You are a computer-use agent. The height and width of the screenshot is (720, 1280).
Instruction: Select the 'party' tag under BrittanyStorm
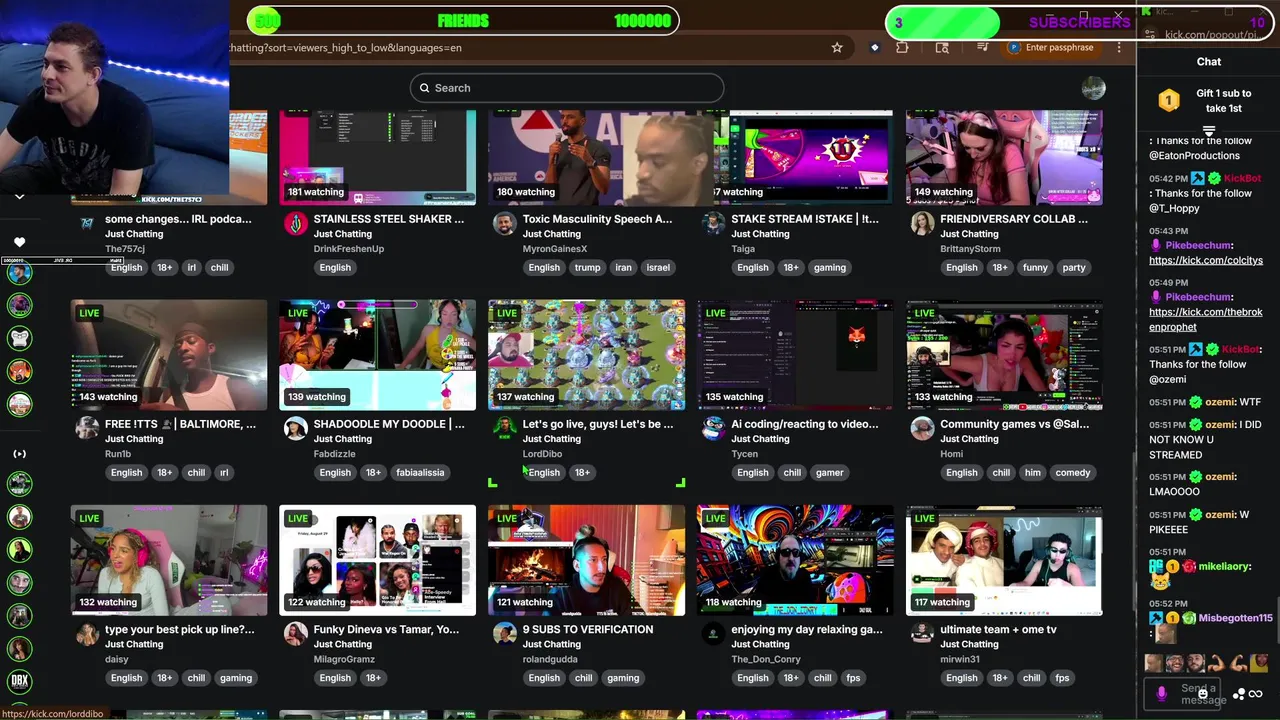click(1074, 267)
